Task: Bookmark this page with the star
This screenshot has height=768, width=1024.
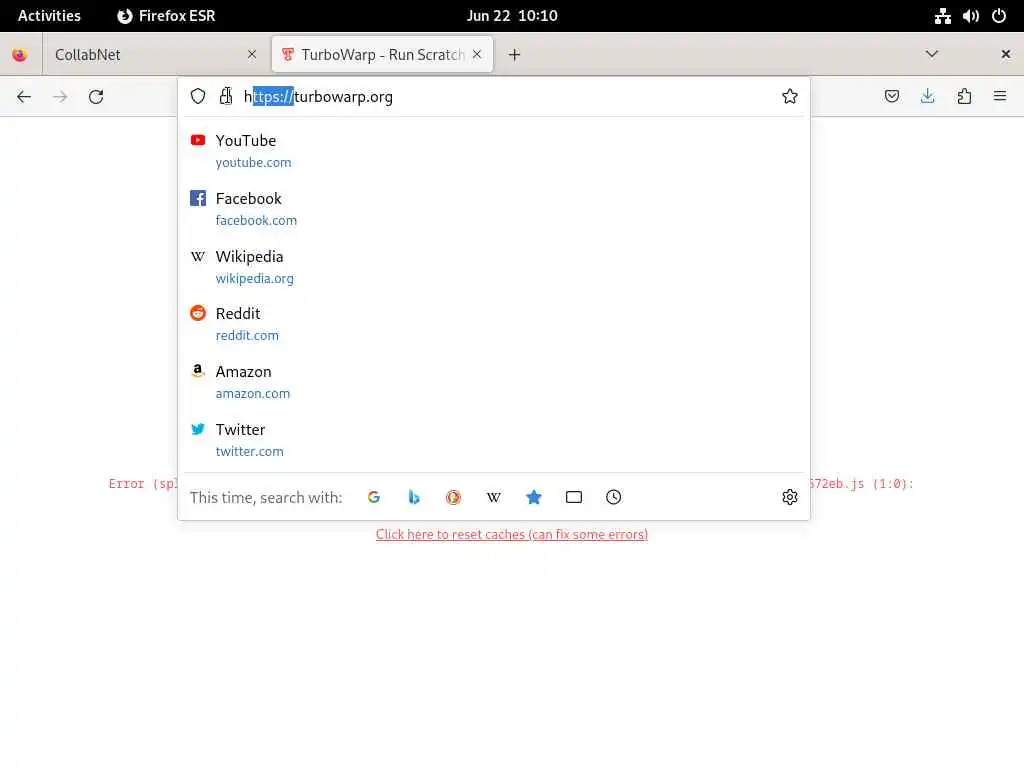Action: 790,97
